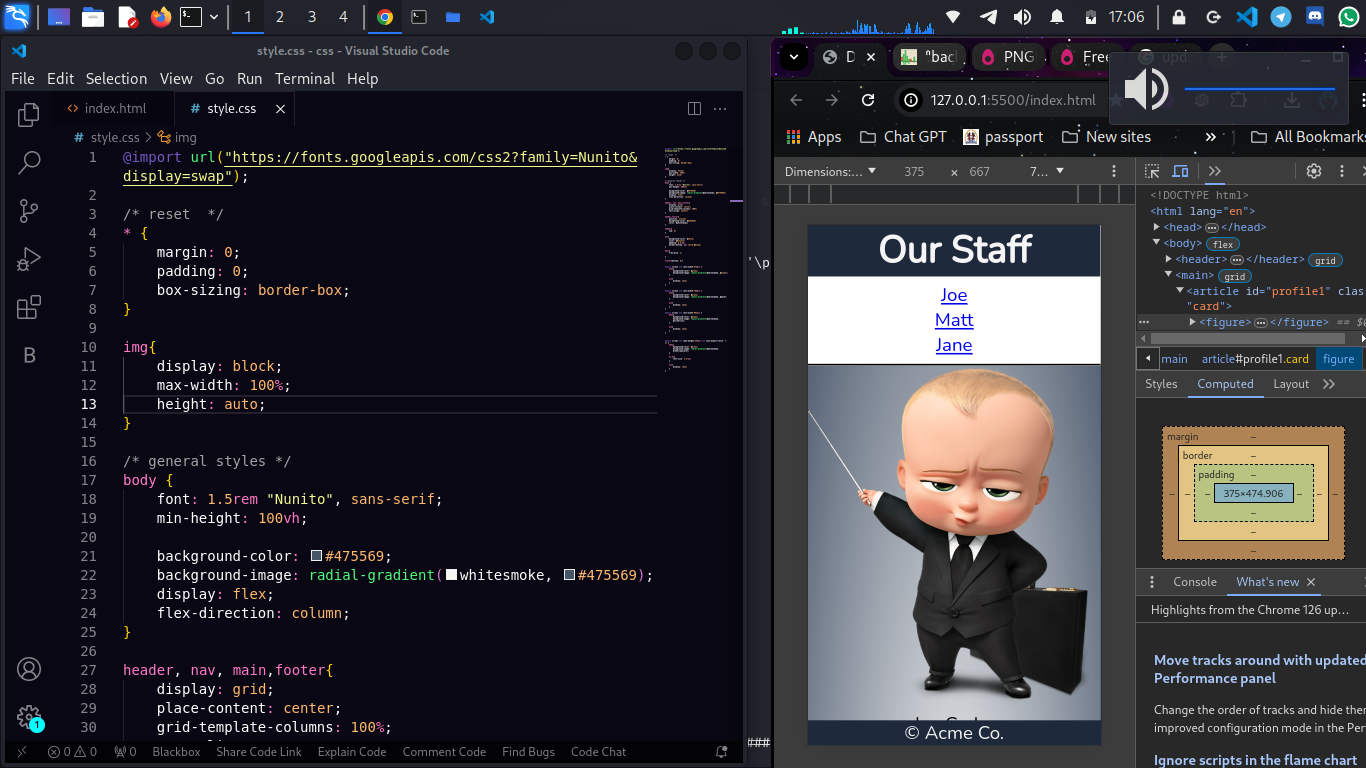Click the viewport width field showing 375

913,171
